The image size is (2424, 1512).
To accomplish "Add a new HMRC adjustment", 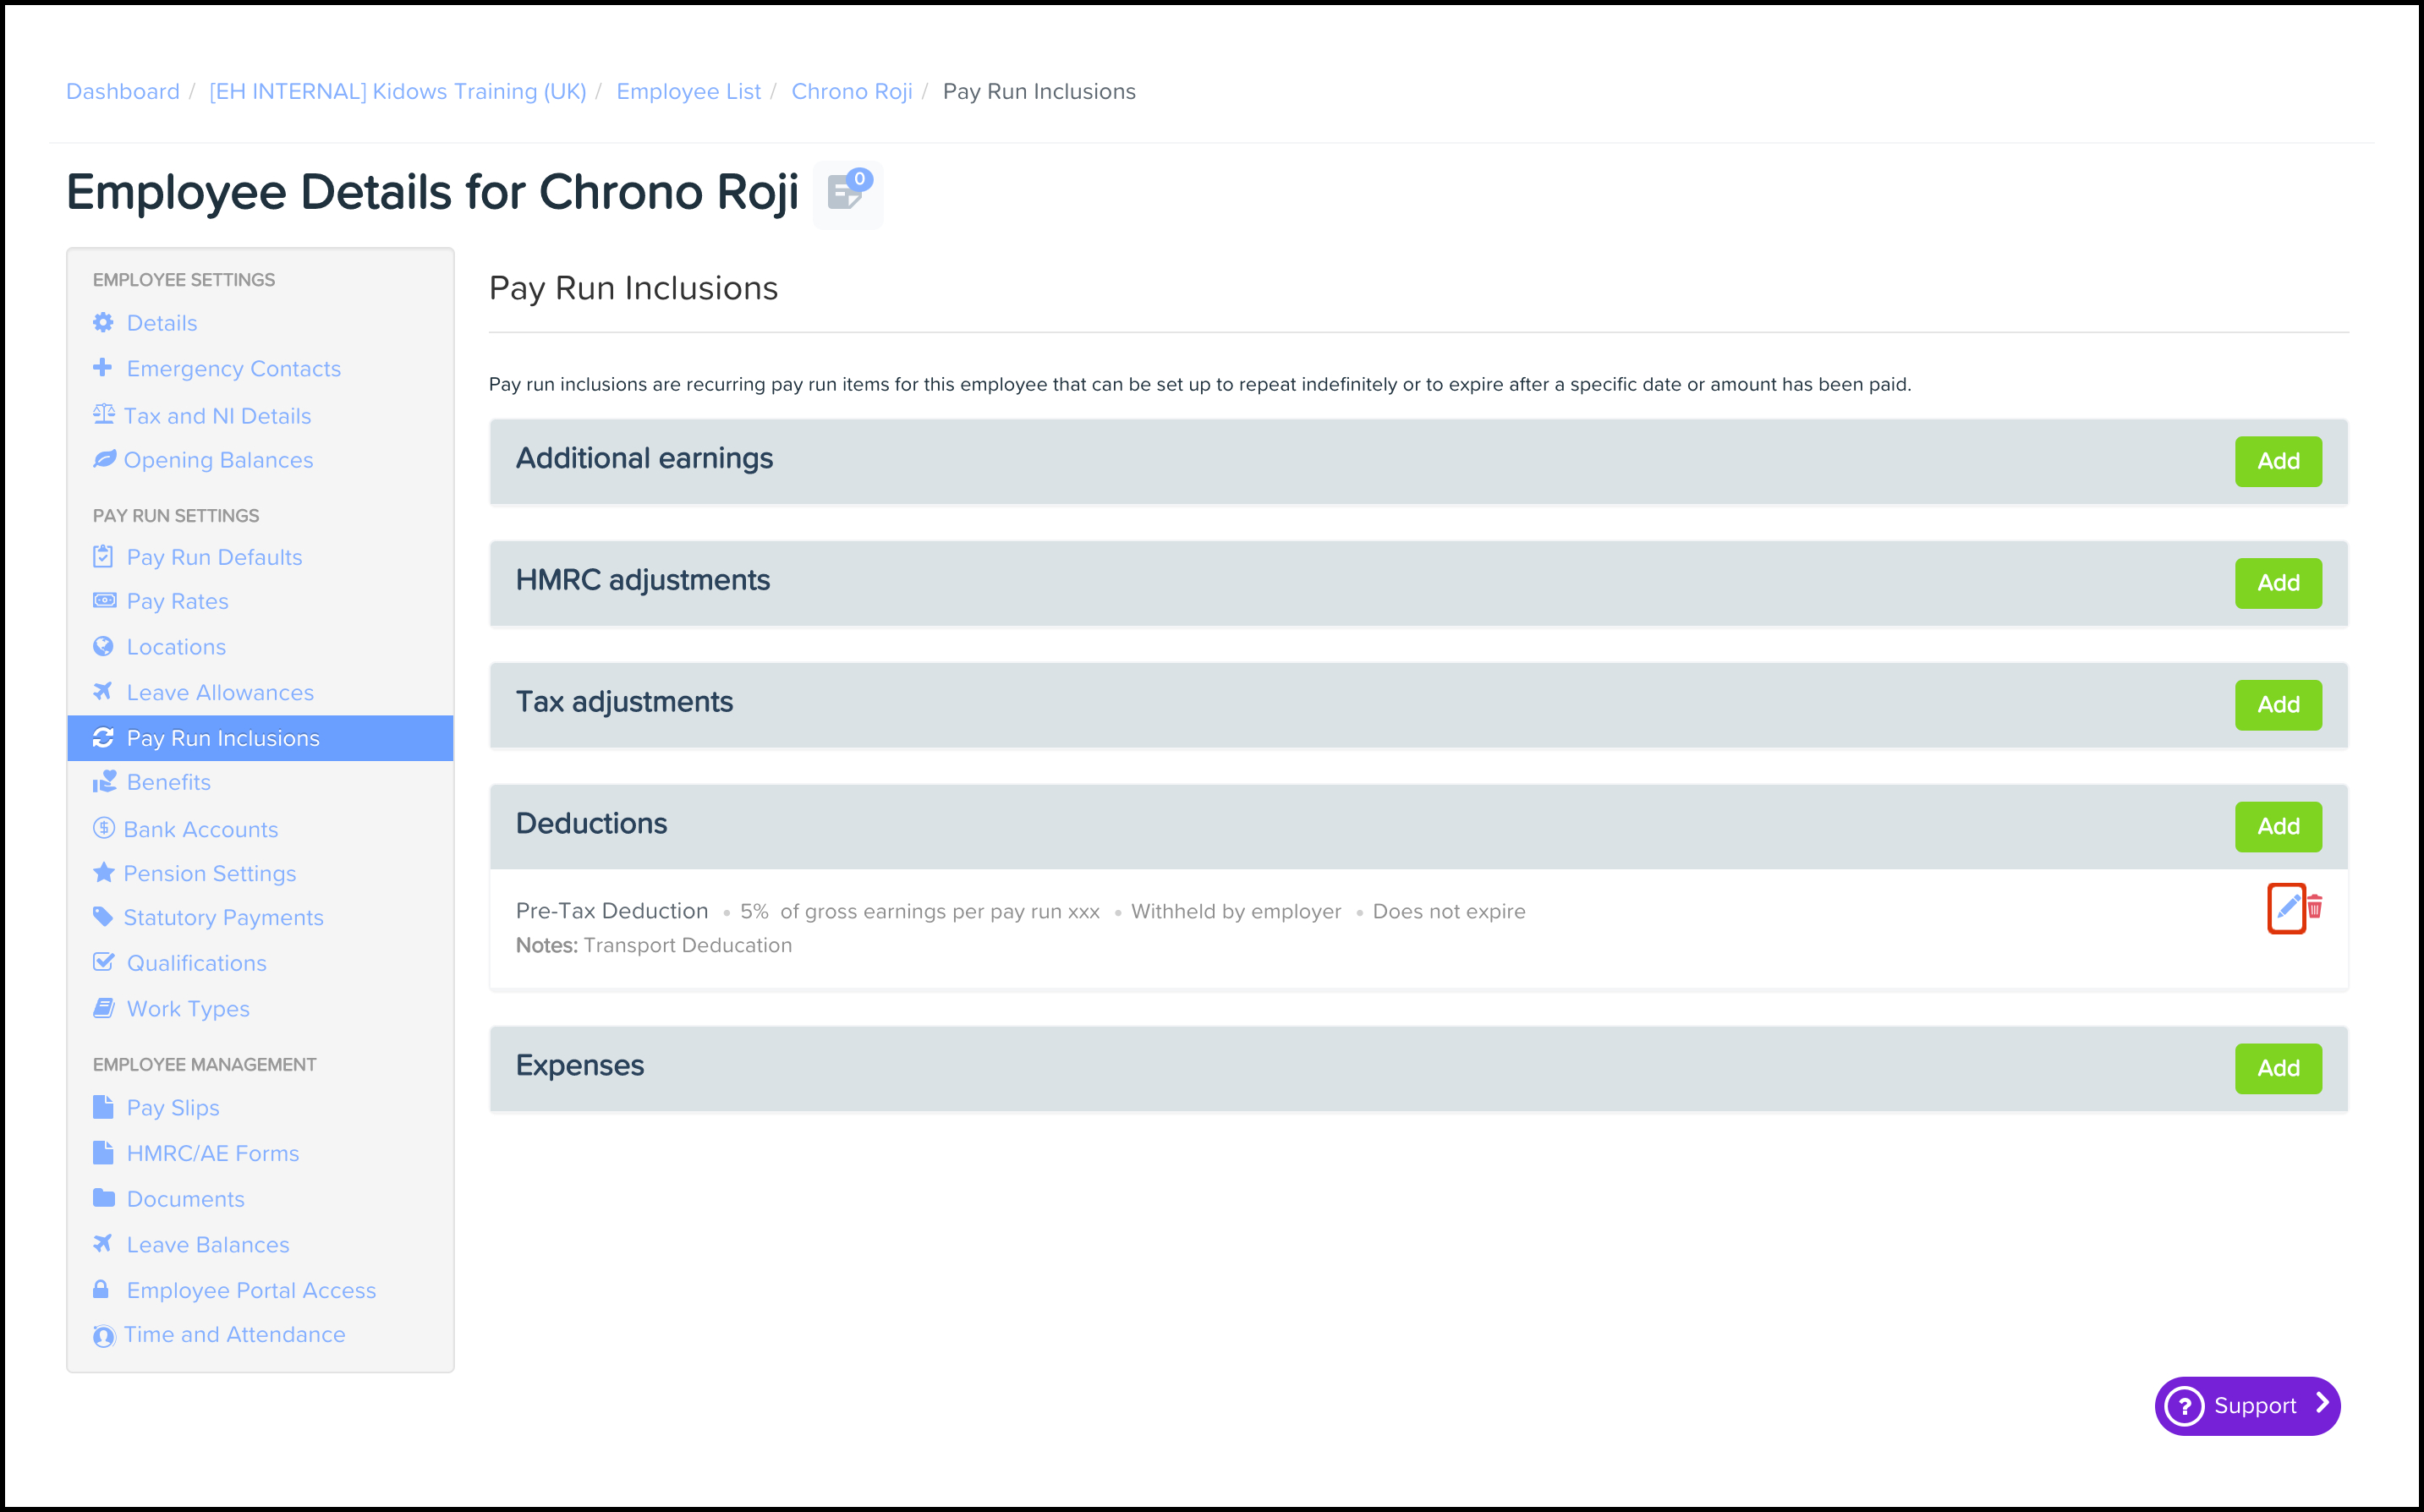I will coord(2278,583).
